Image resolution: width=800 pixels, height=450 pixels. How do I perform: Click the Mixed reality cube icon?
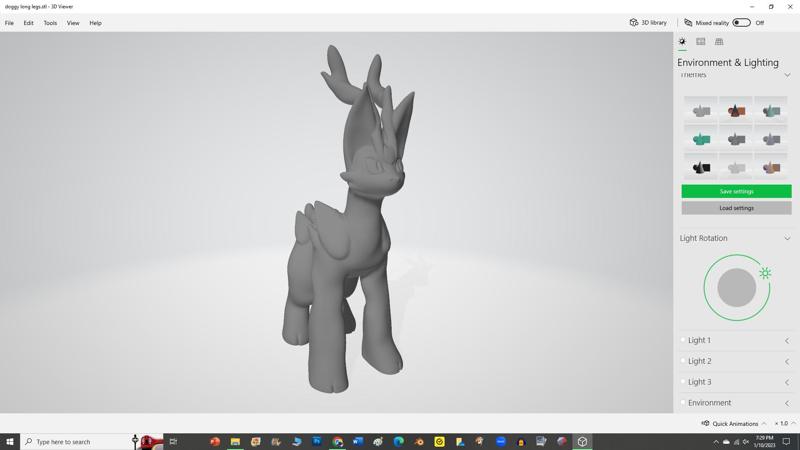688,23
